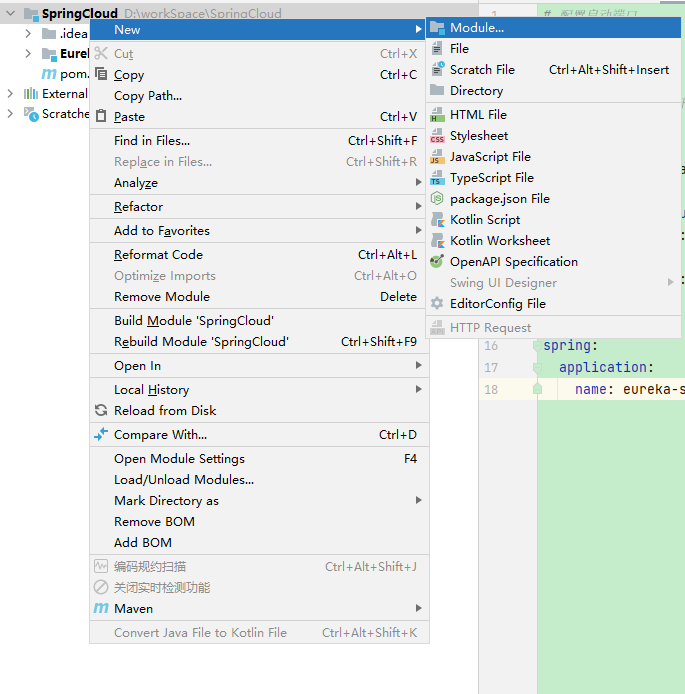The height and width of the screenshot is (694, 685).
Task: Click the Copy icon in context menu
Action: (x=101, y=74)
